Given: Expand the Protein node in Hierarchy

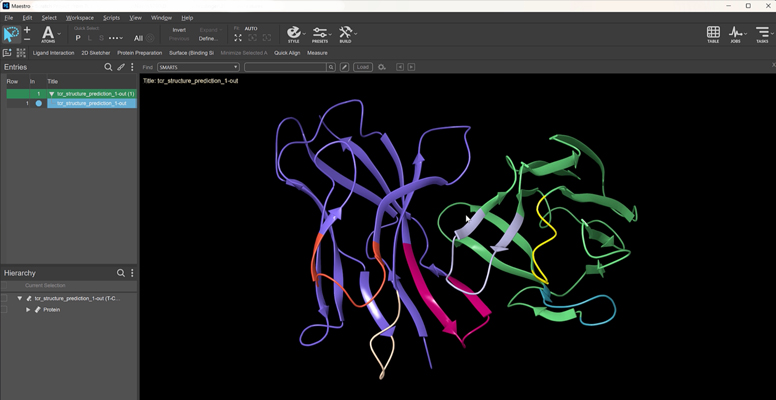Looking at the screenshot, I should click(x=28, y=310).
